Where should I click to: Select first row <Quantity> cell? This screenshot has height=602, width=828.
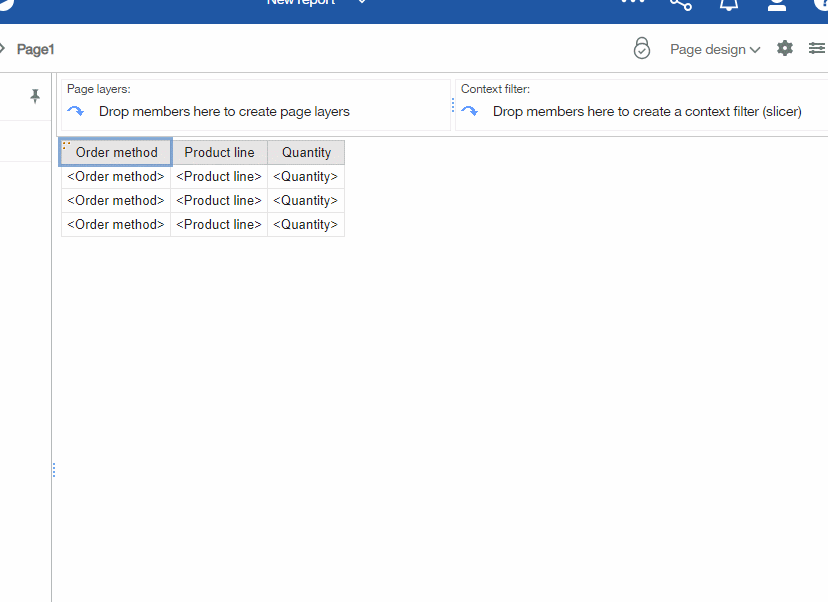click(306, 176)
